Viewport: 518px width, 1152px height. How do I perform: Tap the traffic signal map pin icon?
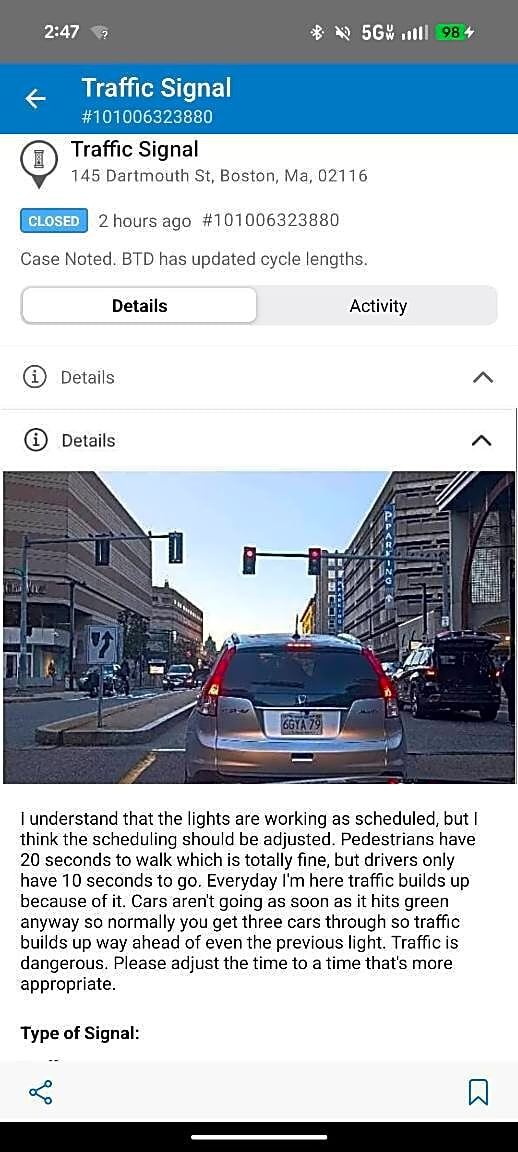(x=39, y=164)
